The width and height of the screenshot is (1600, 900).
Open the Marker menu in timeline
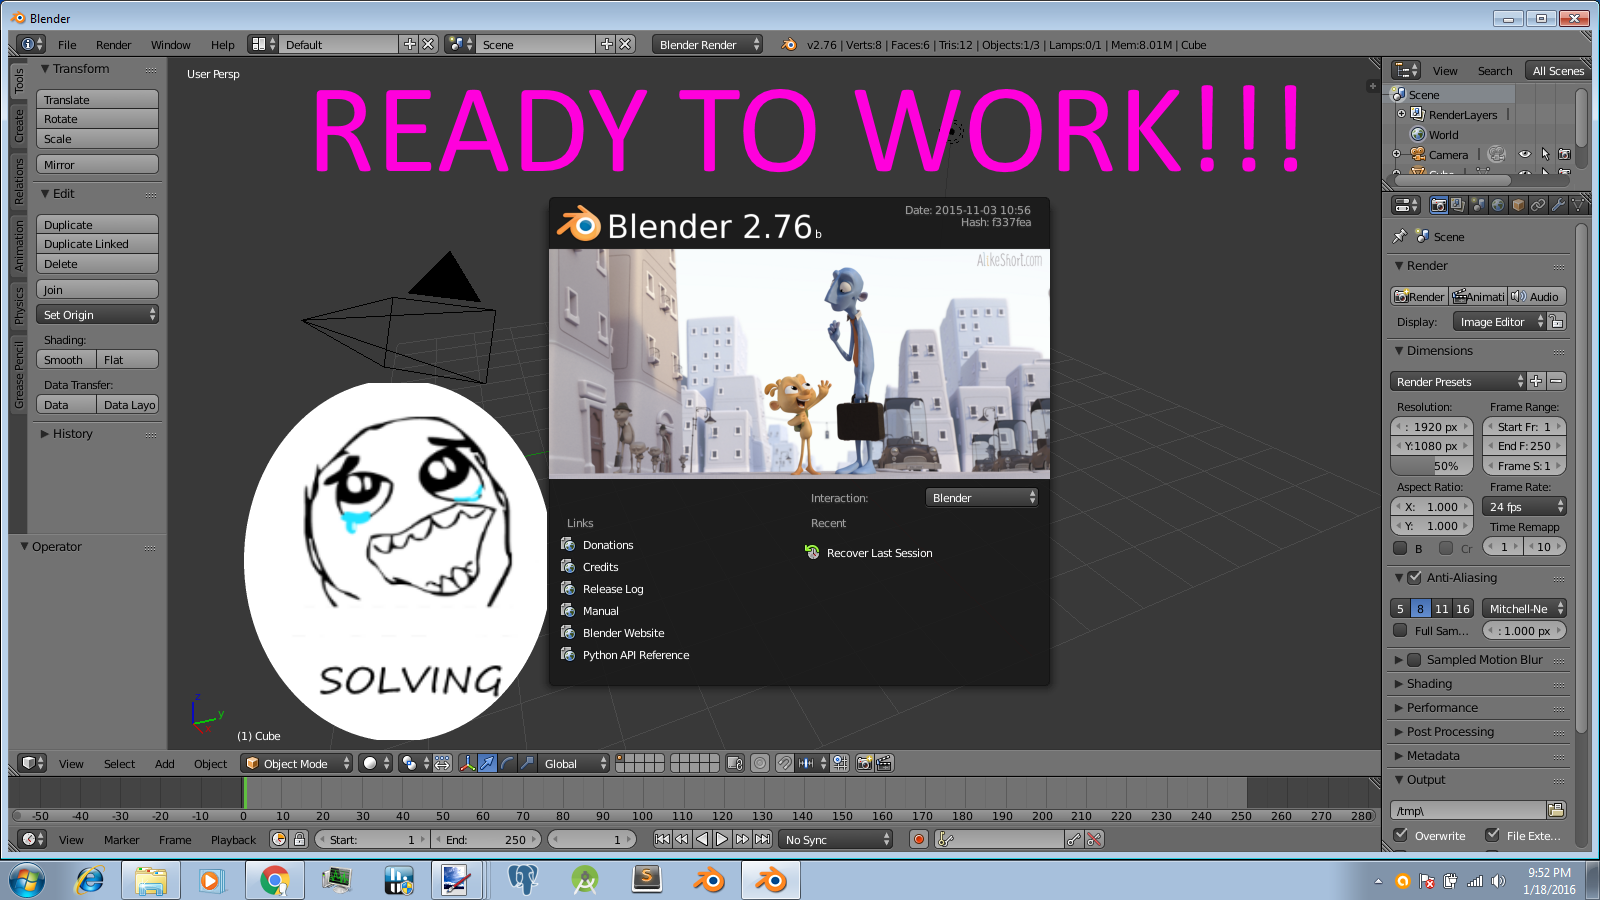(x=122, y=840)
